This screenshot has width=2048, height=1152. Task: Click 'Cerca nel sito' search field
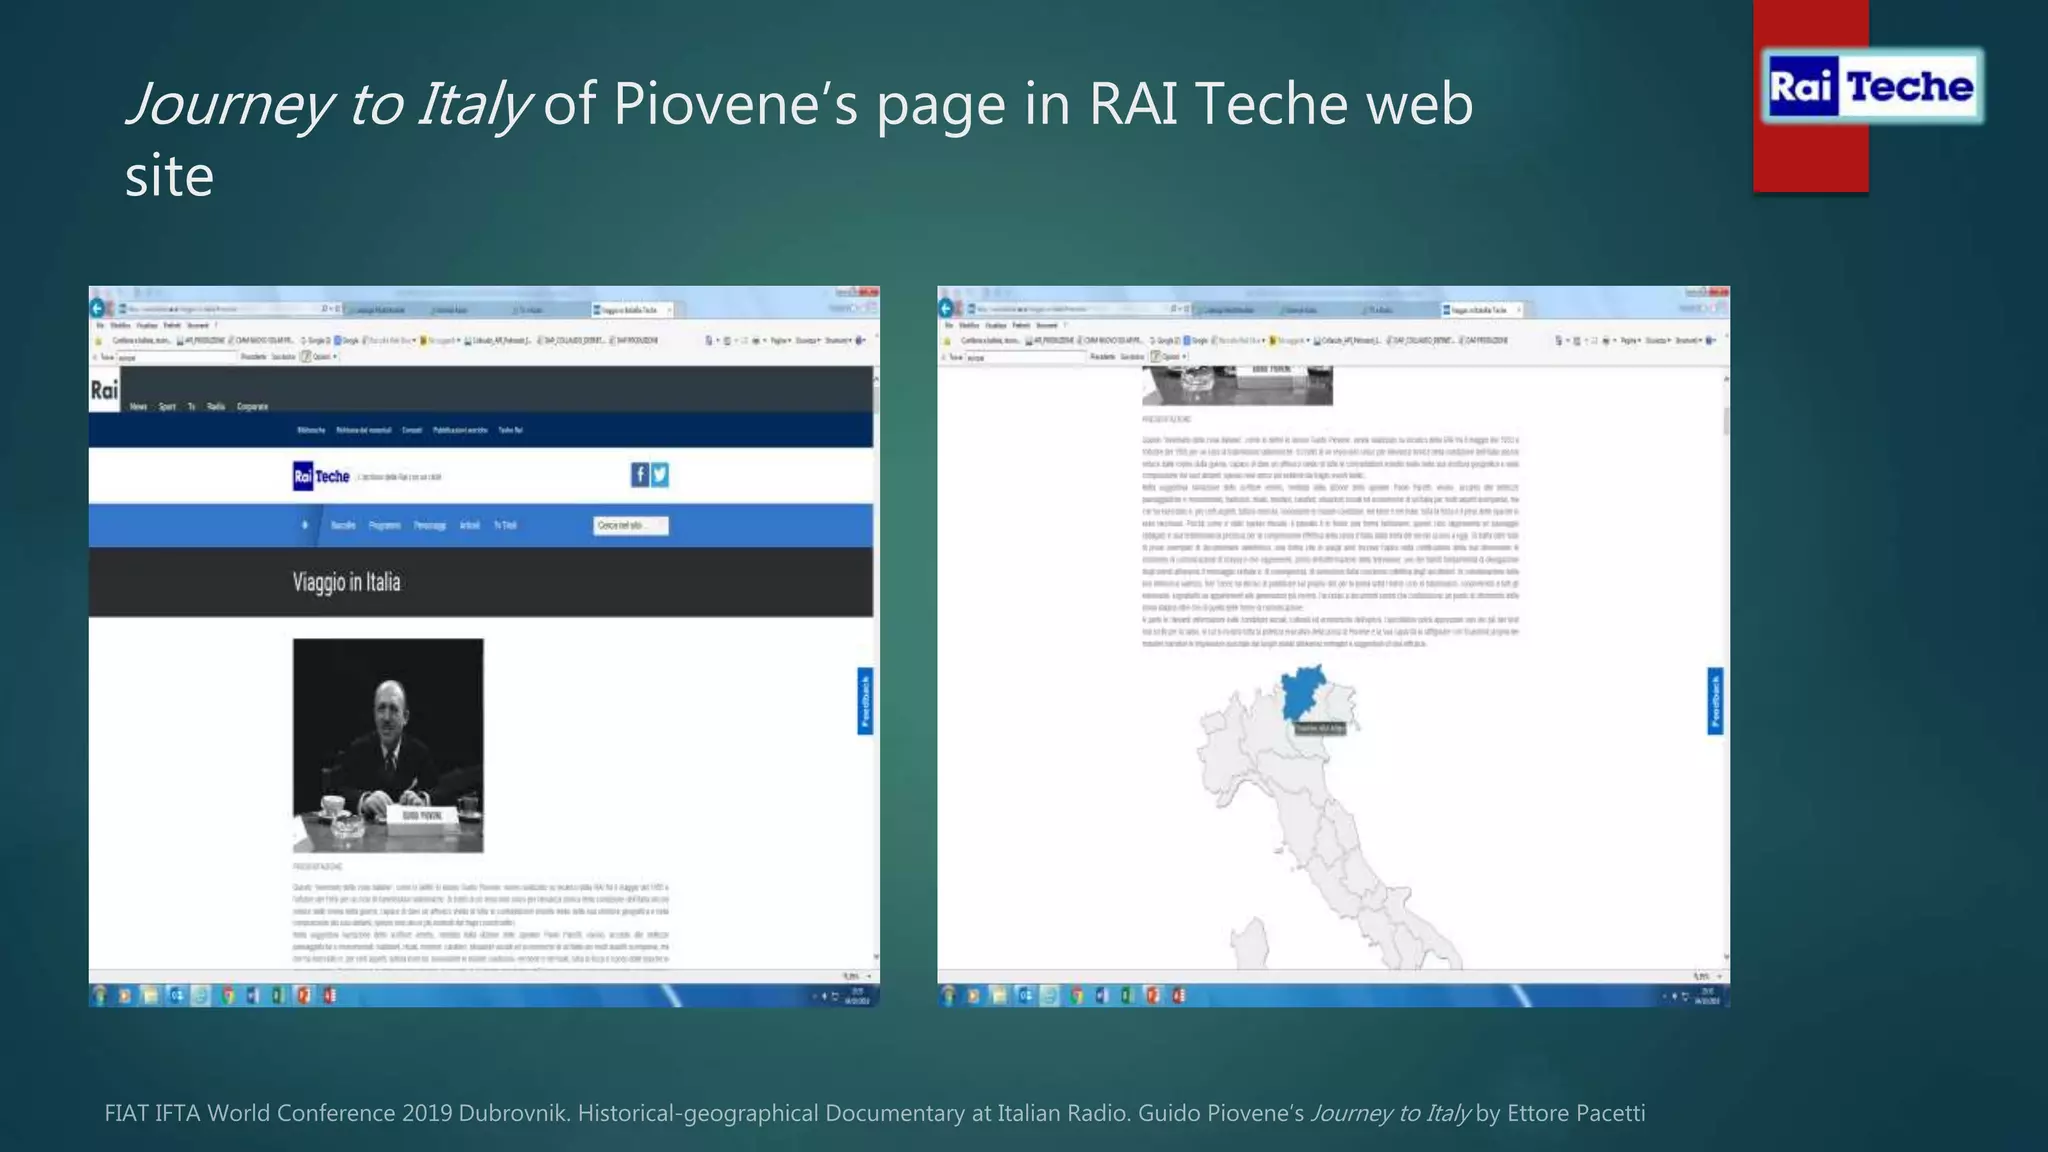click(x=631, y=525)
